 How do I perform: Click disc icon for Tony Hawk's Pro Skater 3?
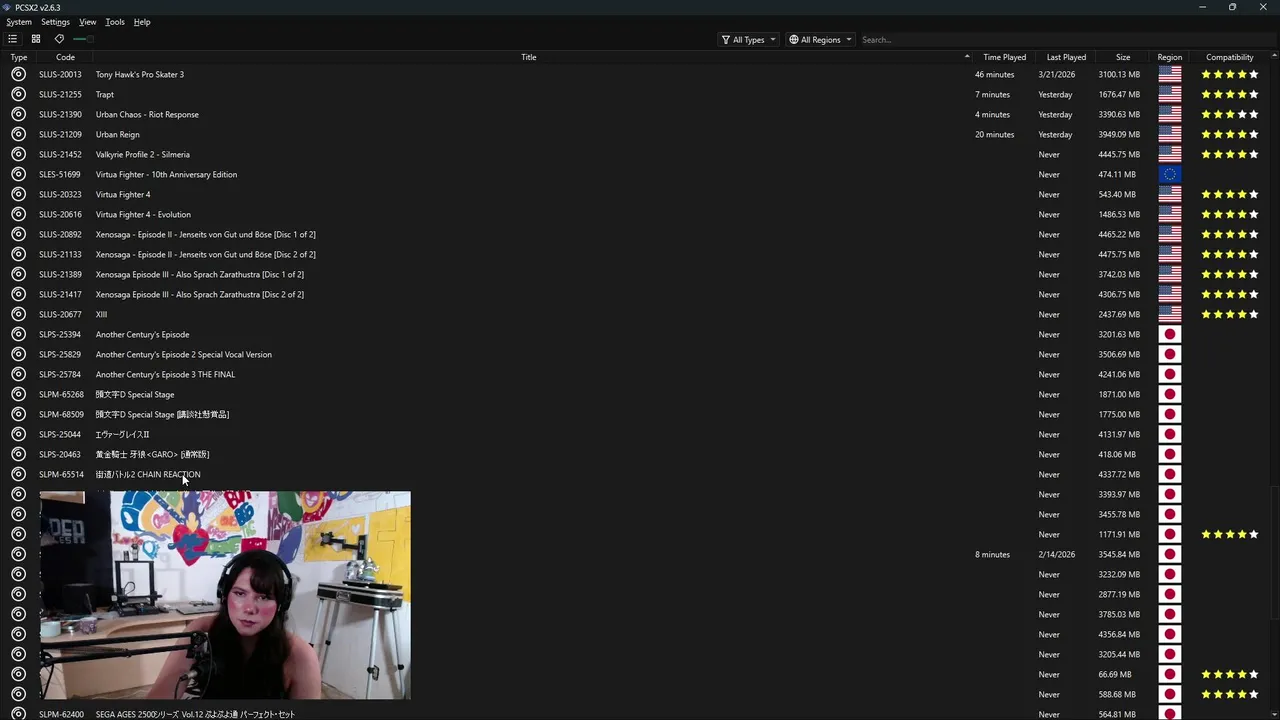point(18,74)
